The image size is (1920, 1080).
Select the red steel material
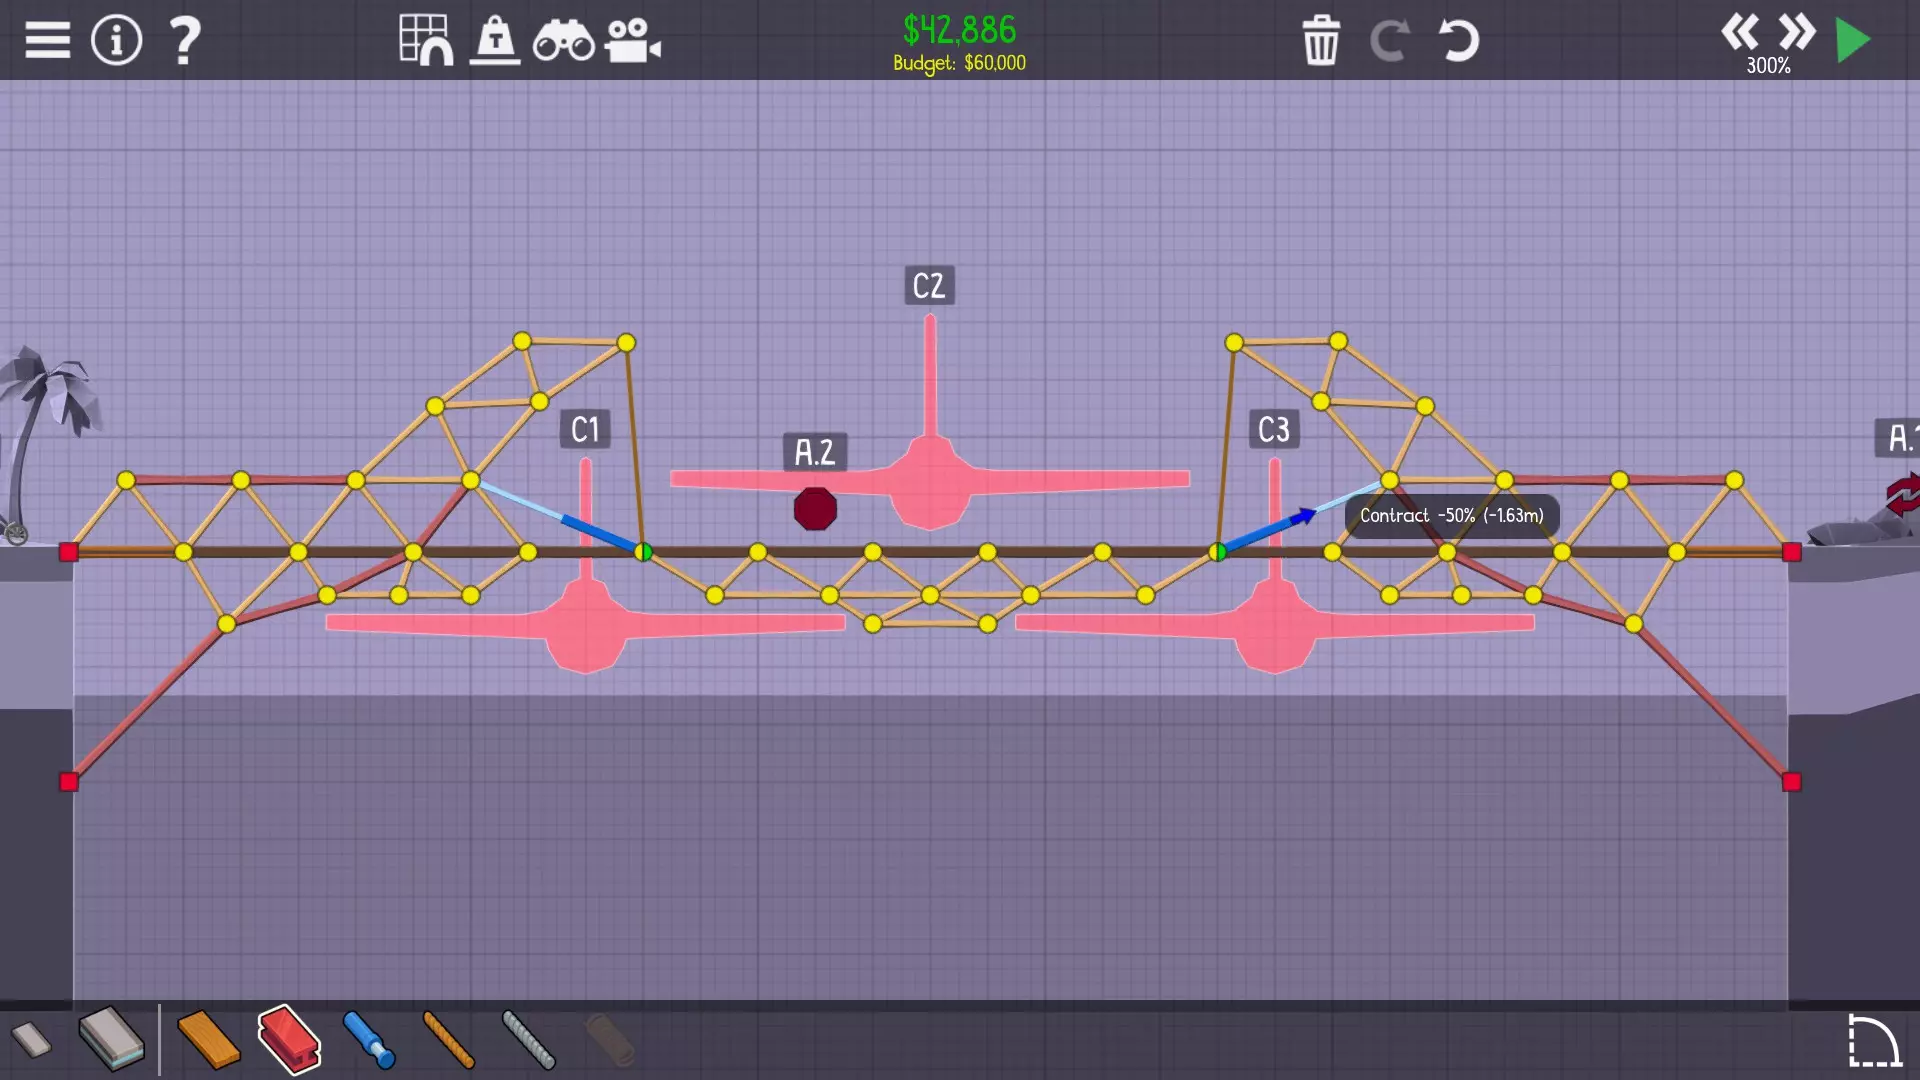(x=289, y=1040)
